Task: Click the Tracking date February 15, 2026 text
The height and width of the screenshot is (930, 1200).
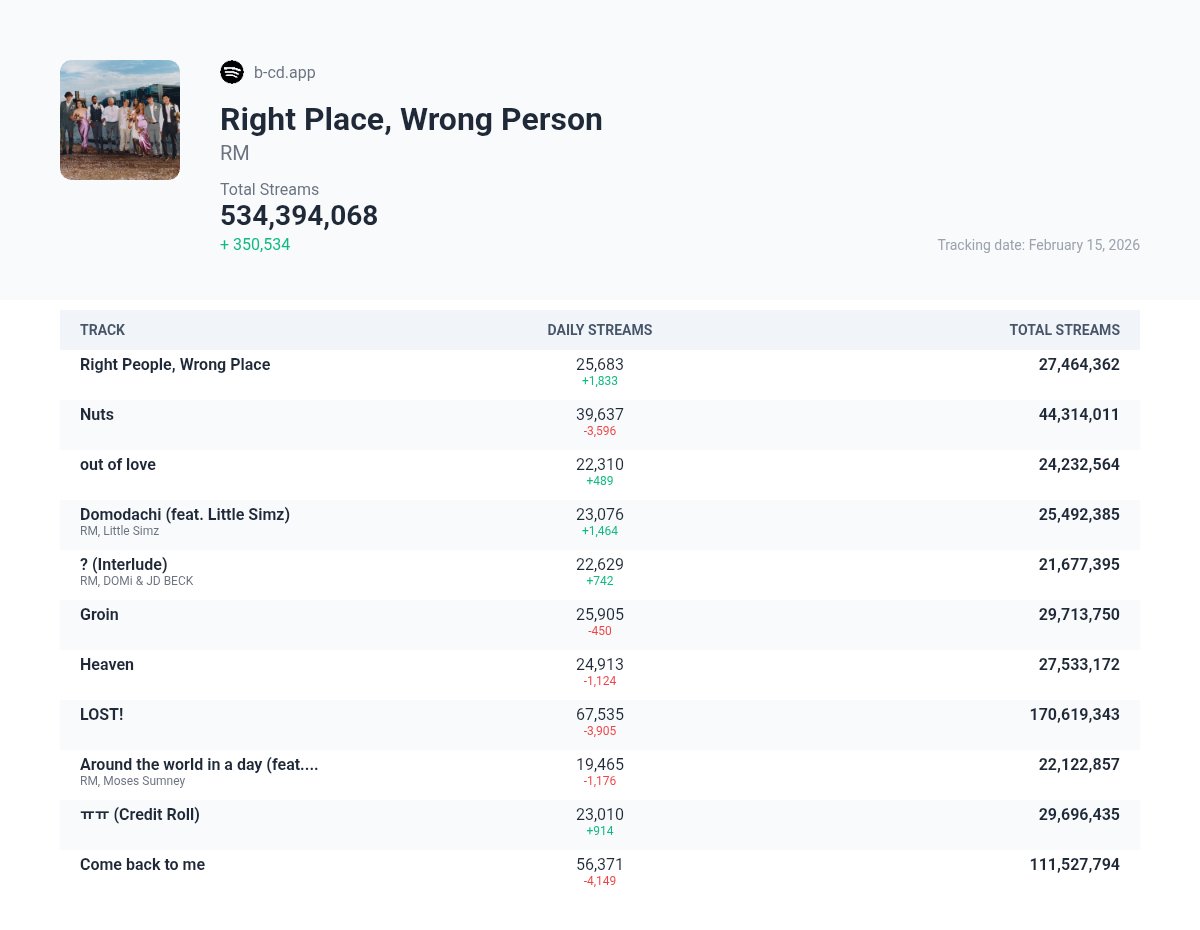Action: (x=1038, y=245)
